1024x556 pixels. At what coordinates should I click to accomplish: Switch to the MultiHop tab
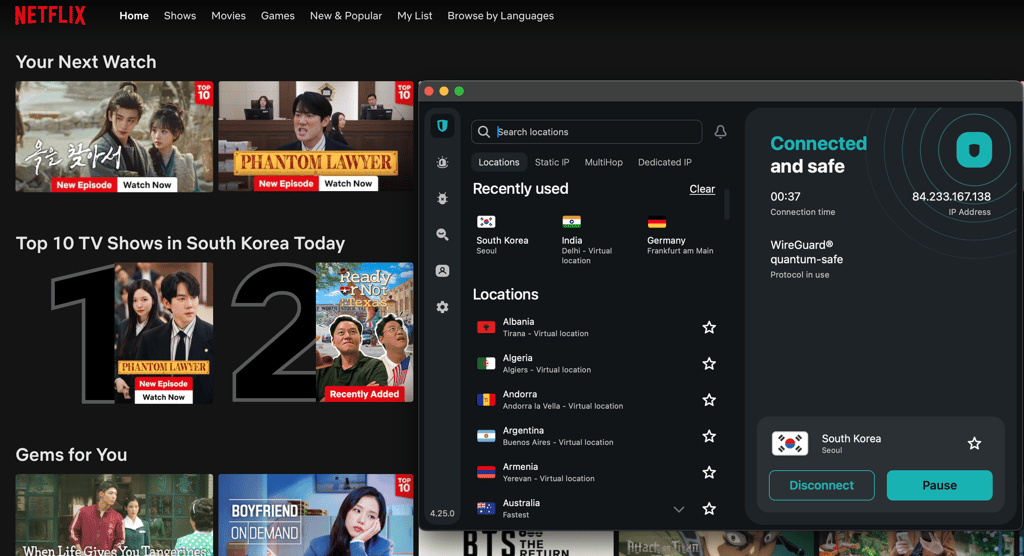point(603,162)
